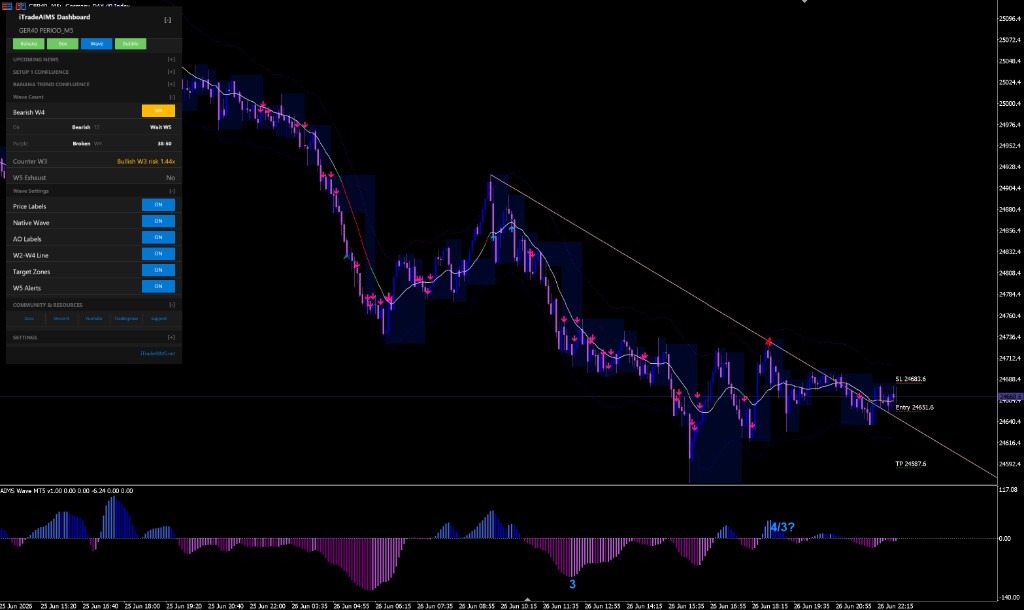Expand the UPCOMING NEWS section

point(171,59)
